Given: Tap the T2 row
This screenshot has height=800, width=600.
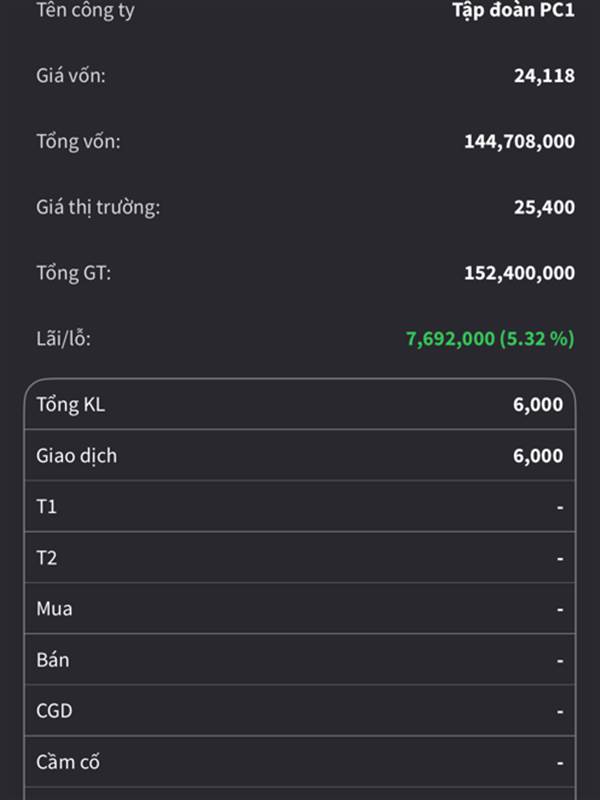Looking at the screenshot, I should [x=300, y=558].
